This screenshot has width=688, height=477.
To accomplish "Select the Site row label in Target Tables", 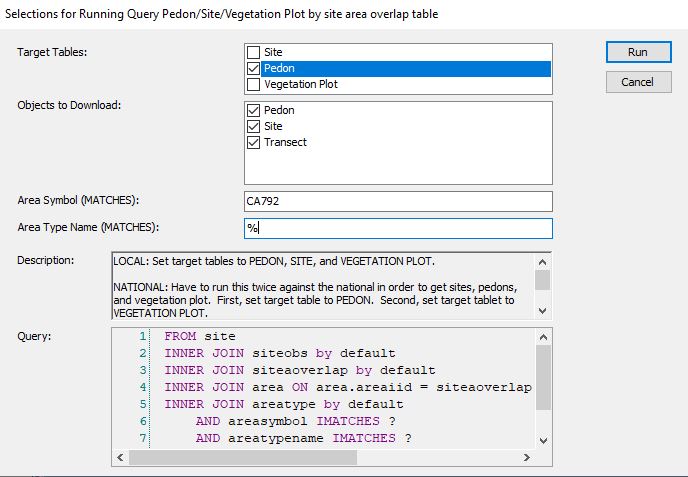I will pos(273,52).
